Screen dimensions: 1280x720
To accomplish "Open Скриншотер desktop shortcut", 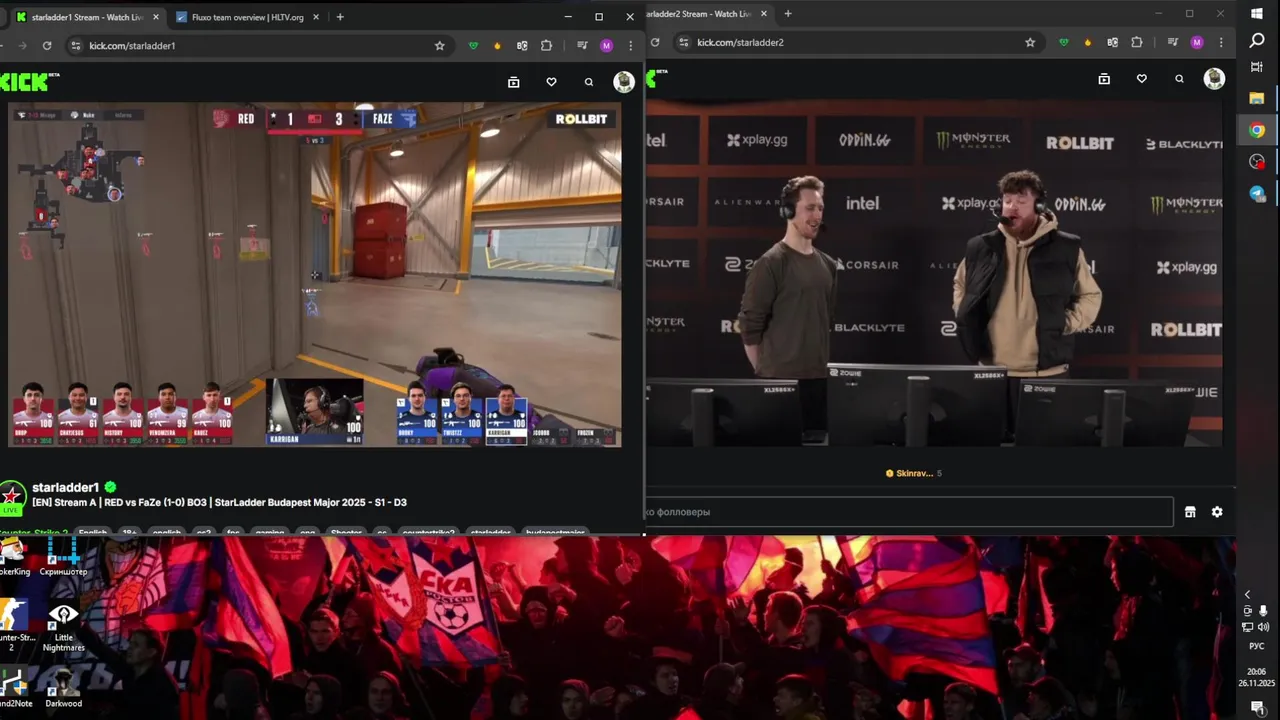I will 63,558.
